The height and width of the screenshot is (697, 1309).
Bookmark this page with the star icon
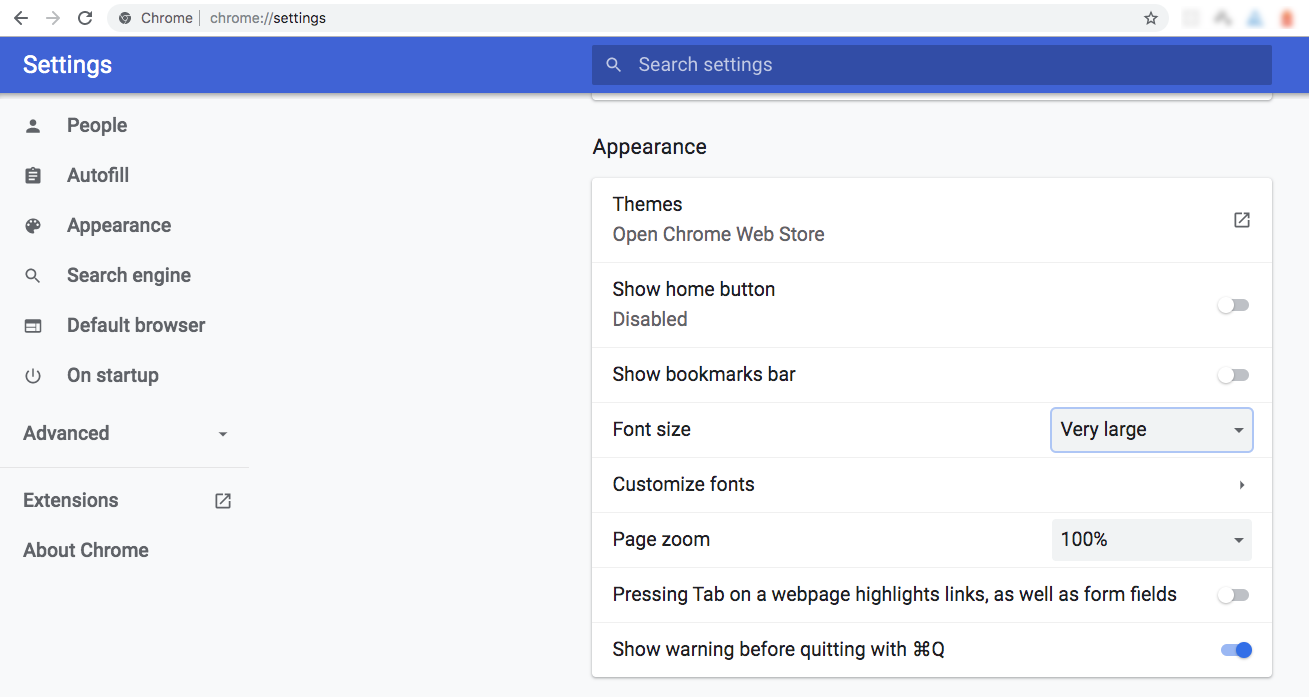[1151, 18]
